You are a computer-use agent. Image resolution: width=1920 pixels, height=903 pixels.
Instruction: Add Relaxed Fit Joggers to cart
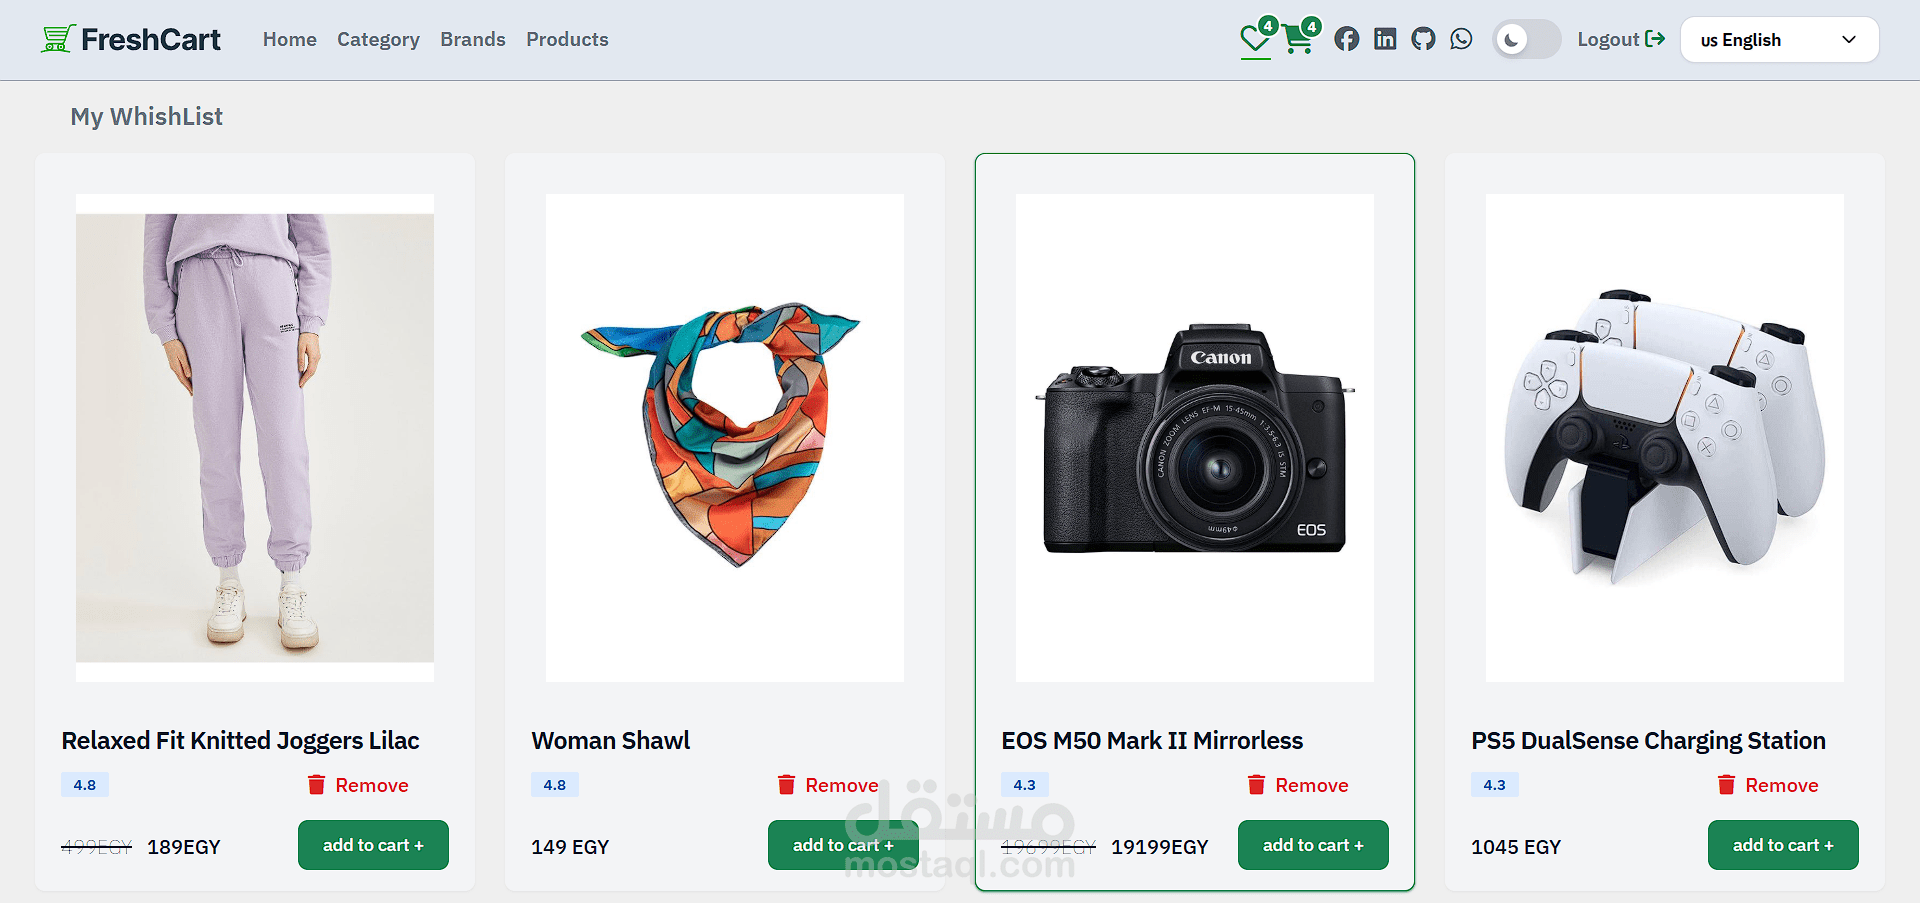[x=373, y=845]
